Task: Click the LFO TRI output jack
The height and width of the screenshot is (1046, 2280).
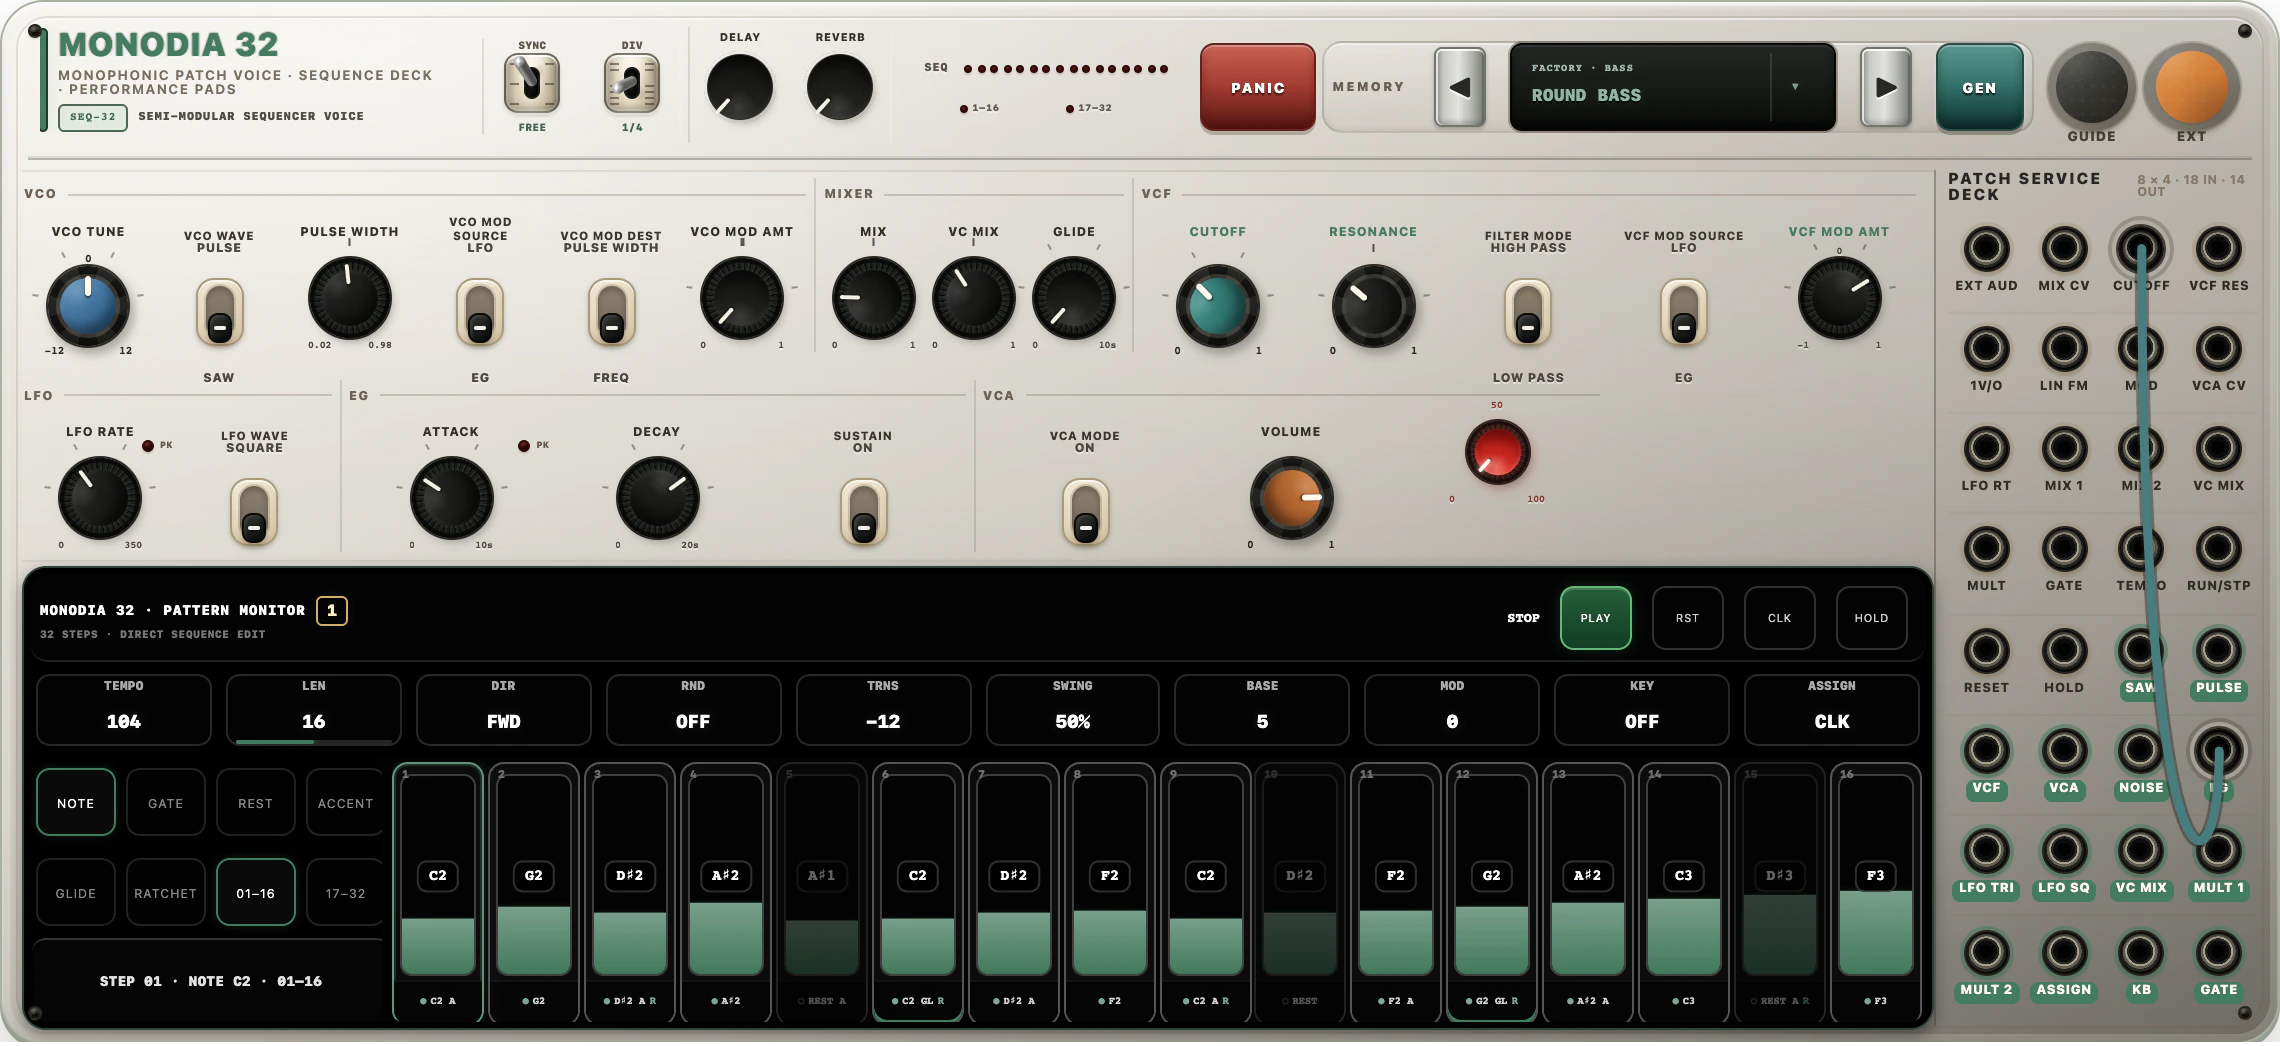Action: click(x=1986, y=850)
